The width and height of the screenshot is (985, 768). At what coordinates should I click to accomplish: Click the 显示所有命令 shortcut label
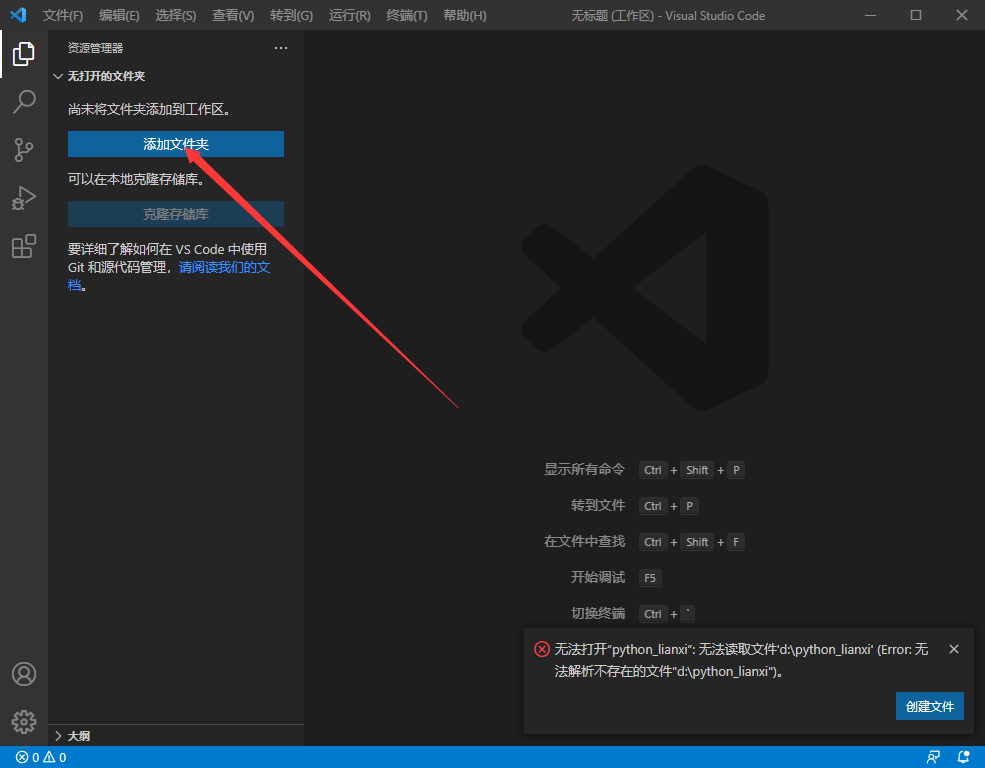[x=584, y=469]
